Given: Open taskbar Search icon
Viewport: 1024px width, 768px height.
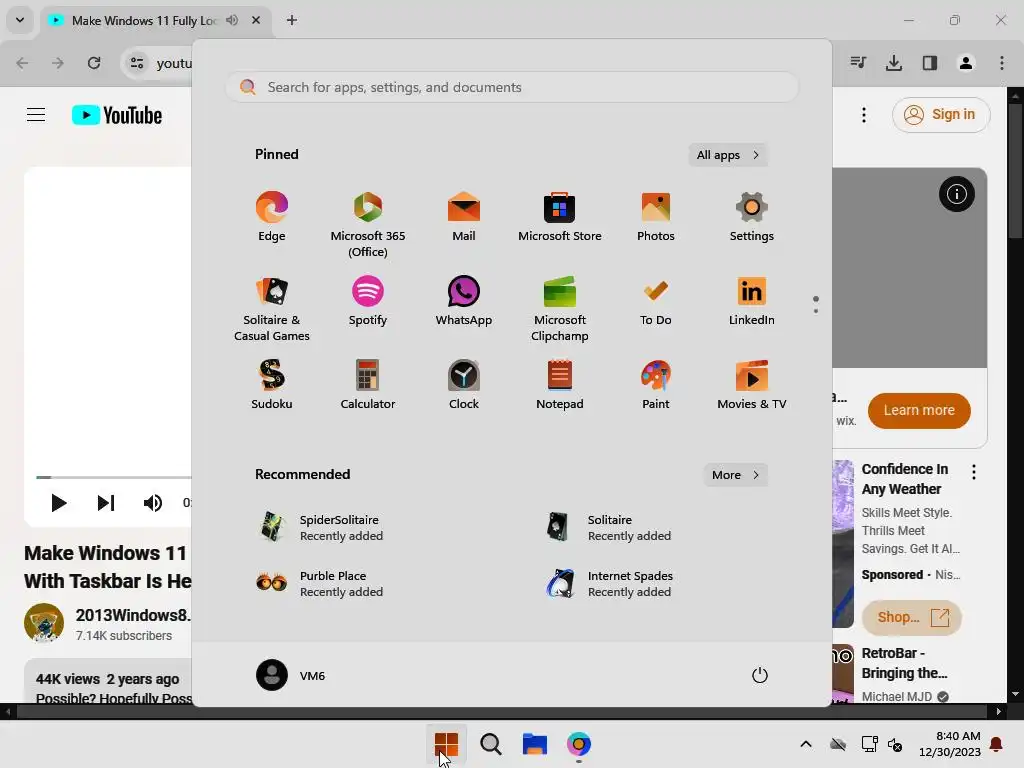Looking at the screenshot, I should coord(490,744).
